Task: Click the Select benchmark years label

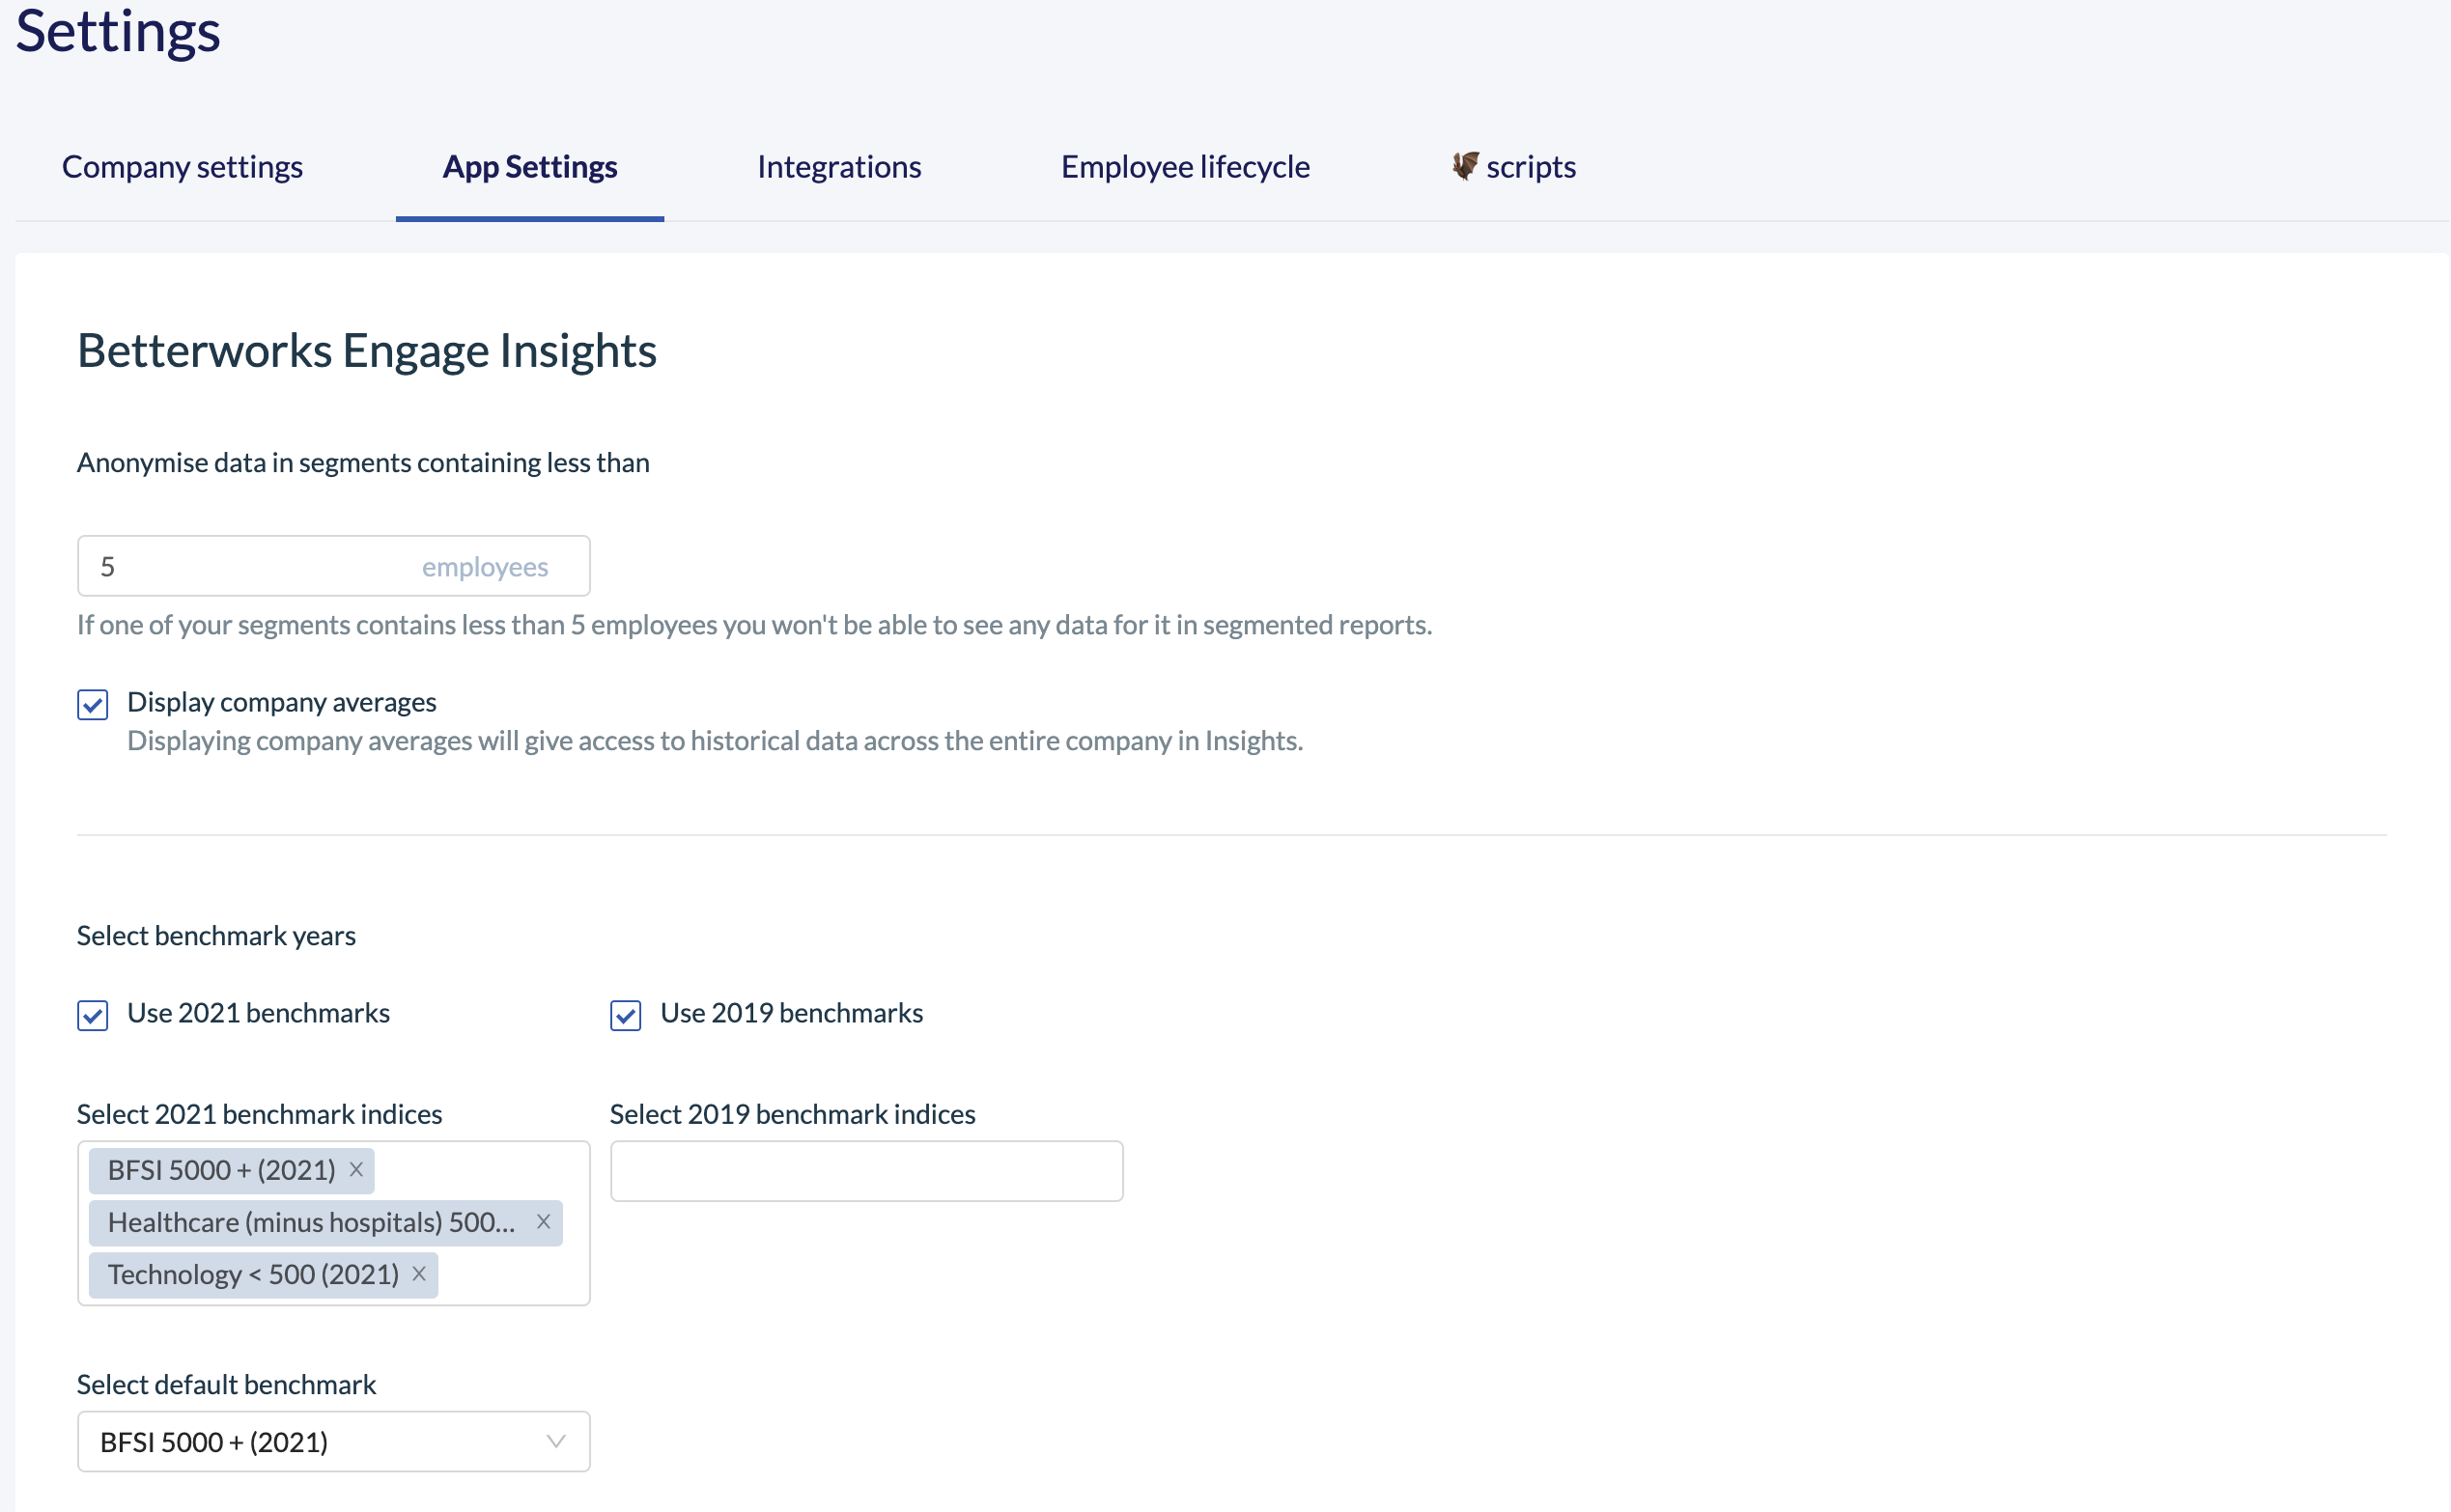Action: (x=216, y=936)
